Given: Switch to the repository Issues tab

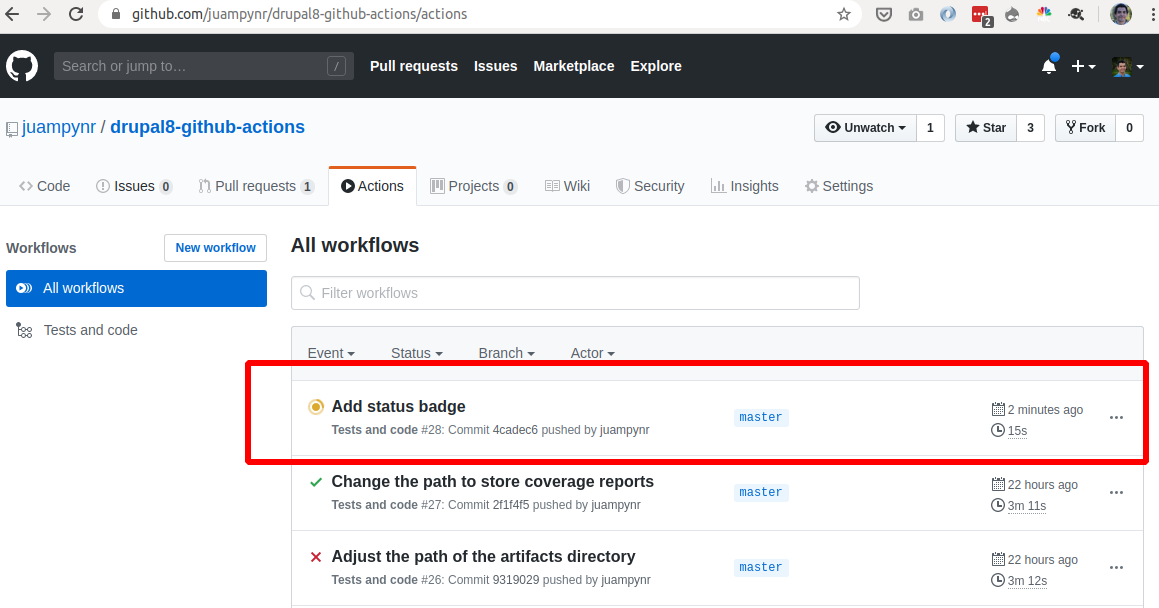Looking at the screenshot, I should pos(134,186).
